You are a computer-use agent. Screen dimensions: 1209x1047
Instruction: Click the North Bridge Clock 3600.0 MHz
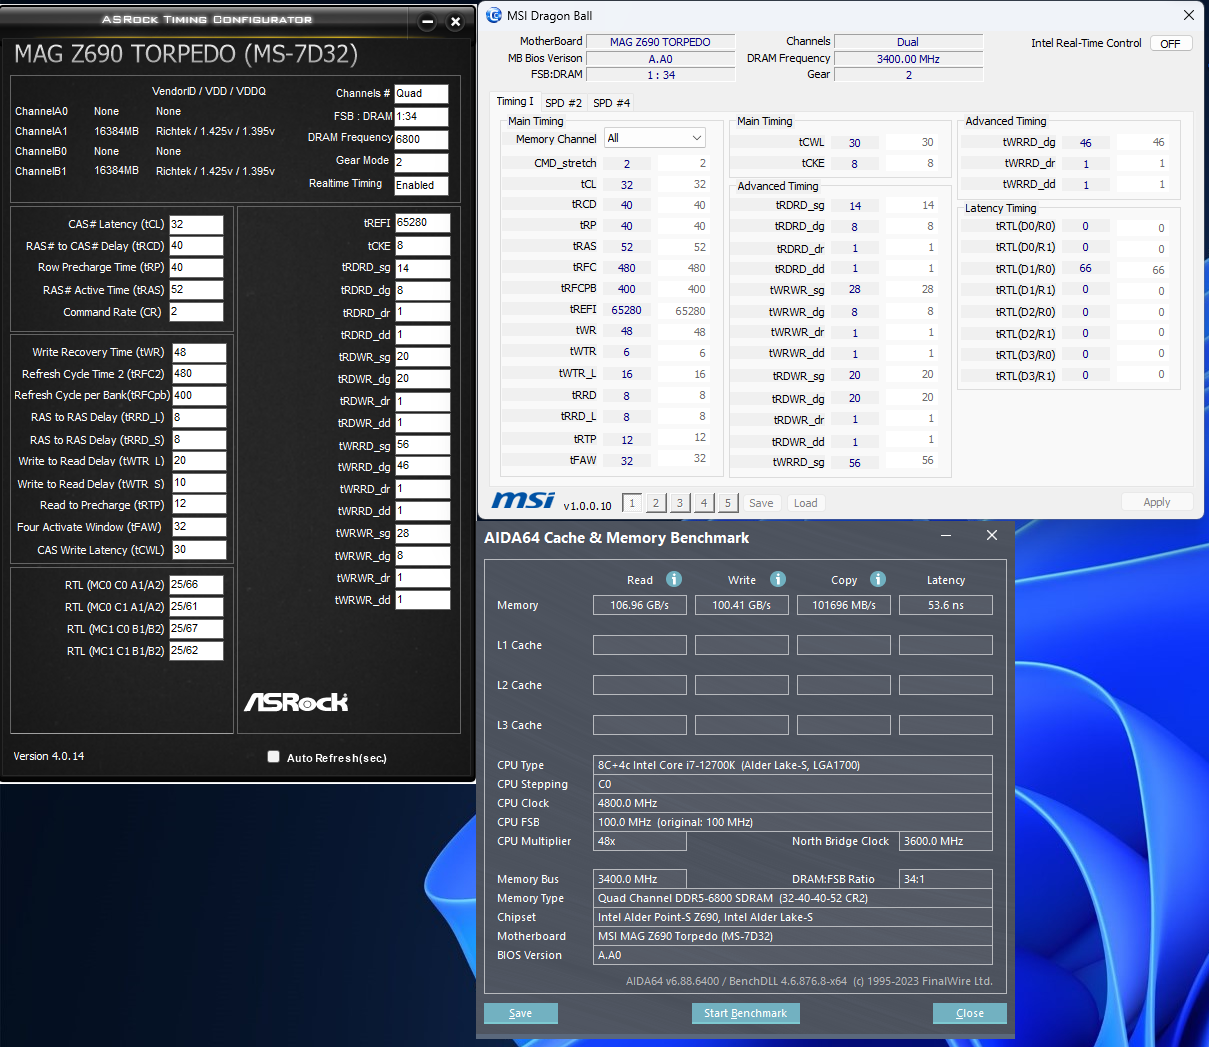946,841
